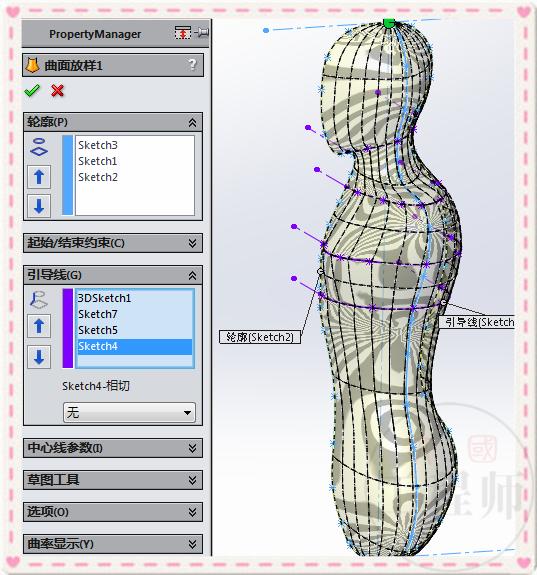
Task: Open the Sketch4-相切 dropdown showing 无
Action: click(x=129, y=413)
